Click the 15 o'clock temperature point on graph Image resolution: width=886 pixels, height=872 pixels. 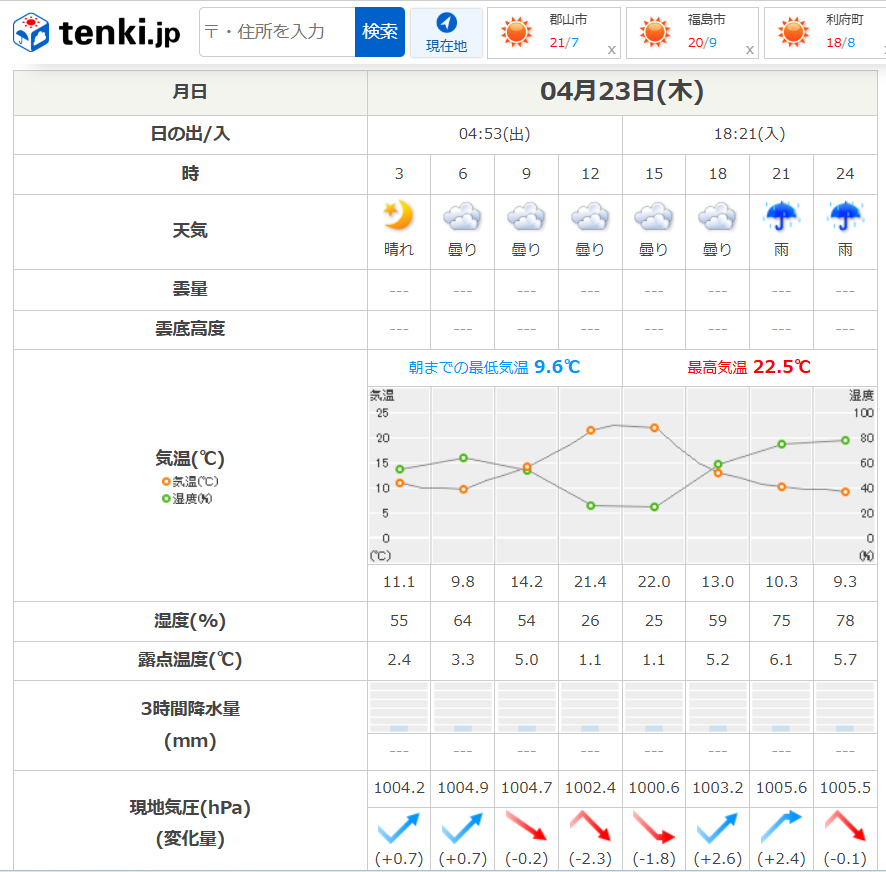[655, 427]
